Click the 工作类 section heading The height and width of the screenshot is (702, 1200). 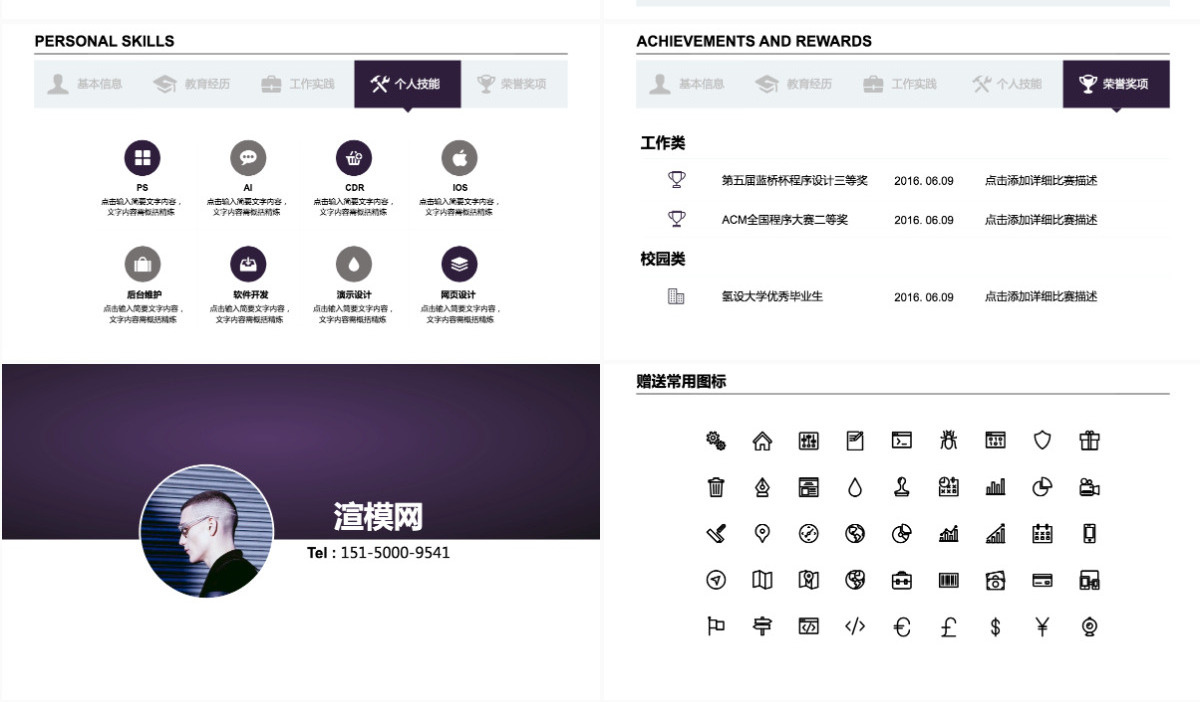(663, 143)
